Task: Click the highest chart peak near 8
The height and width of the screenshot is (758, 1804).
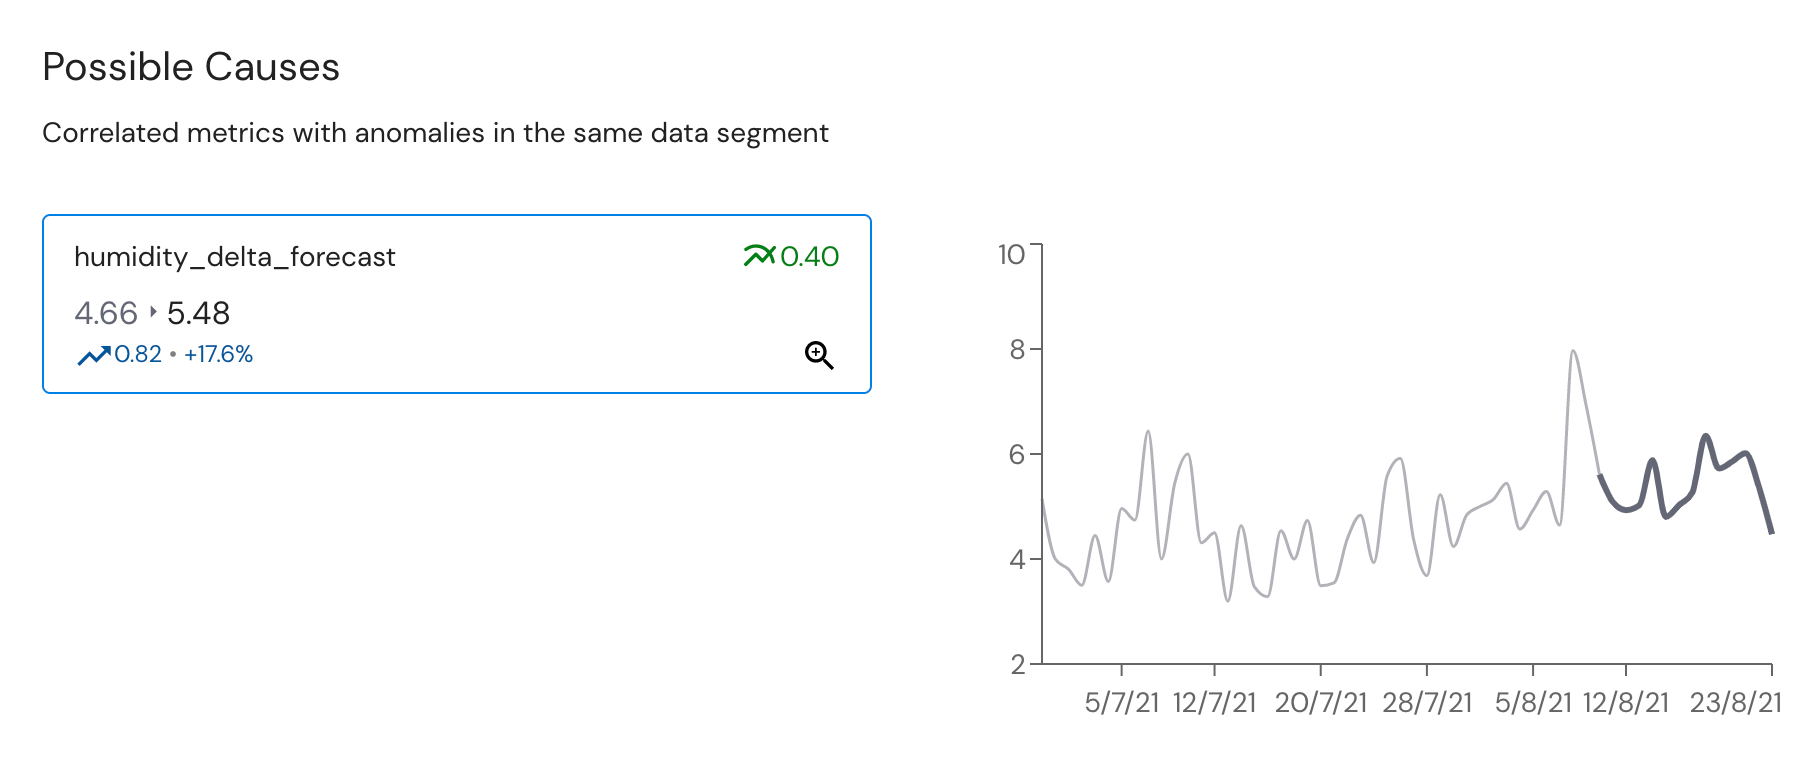Action: click(x=1573, y=352)
